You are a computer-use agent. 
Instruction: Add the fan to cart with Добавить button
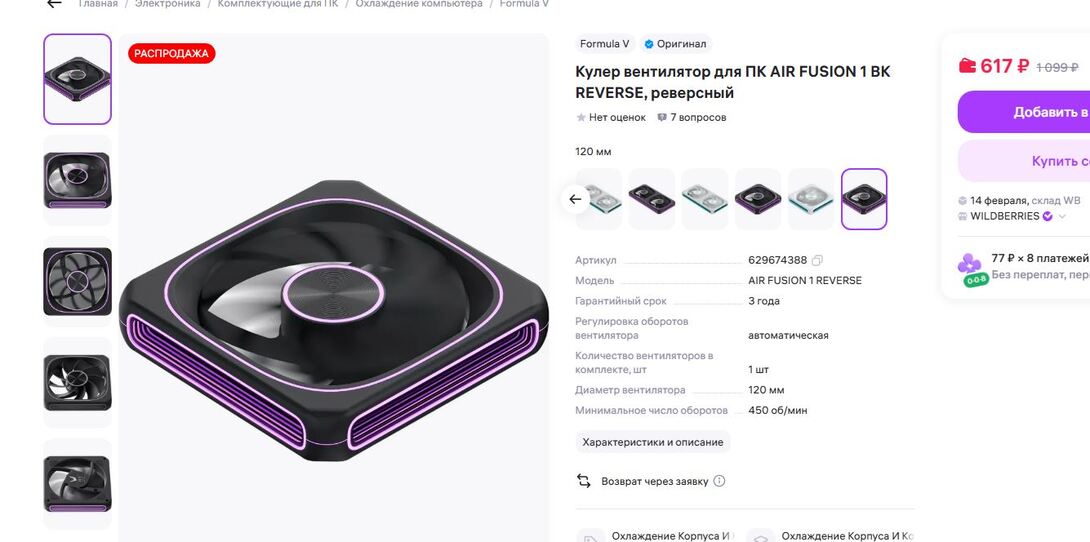coord(1023,112)
